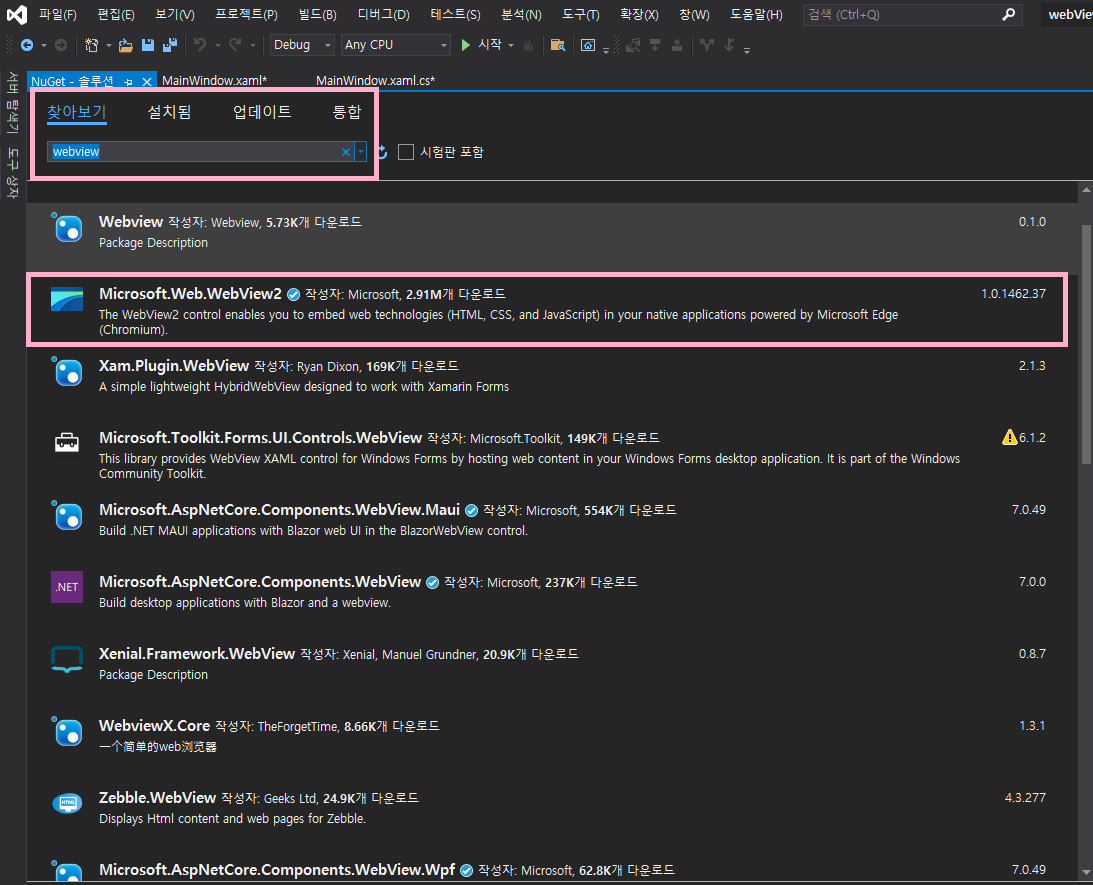Click the Xam.Plugin.WebView package icon
Image resolution: width=1093 pixels, height=885 pixels.
pyautogui.click(x=67, y=371)
